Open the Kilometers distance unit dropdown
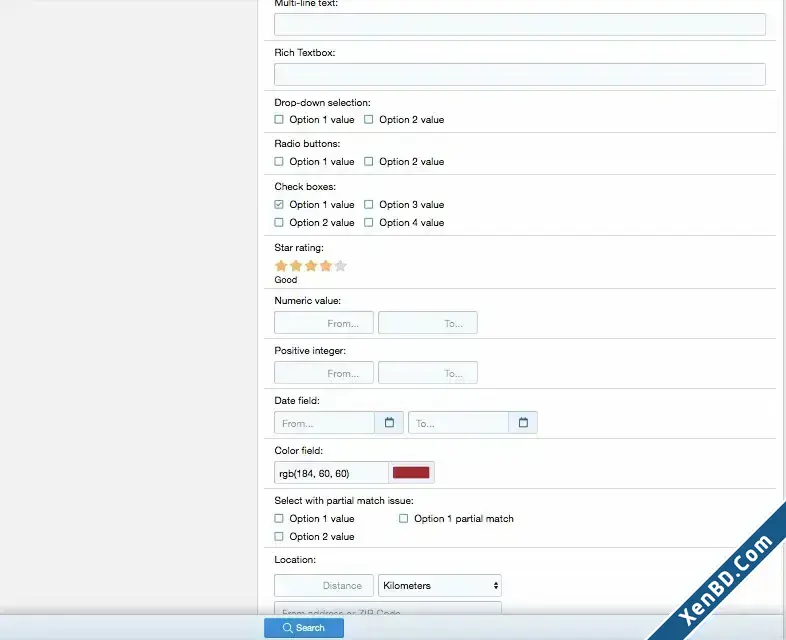786x640 pixels. [x=440, y=585]
